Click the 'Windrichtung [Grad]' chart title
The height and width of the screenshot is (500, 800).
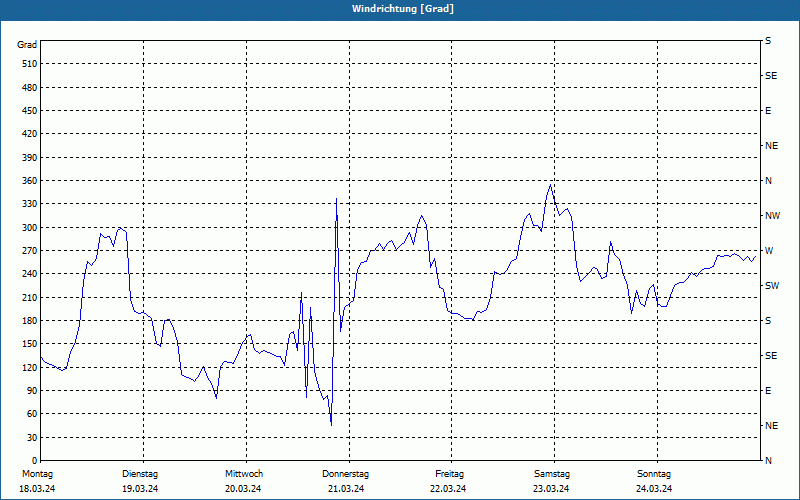click(403, 9)
